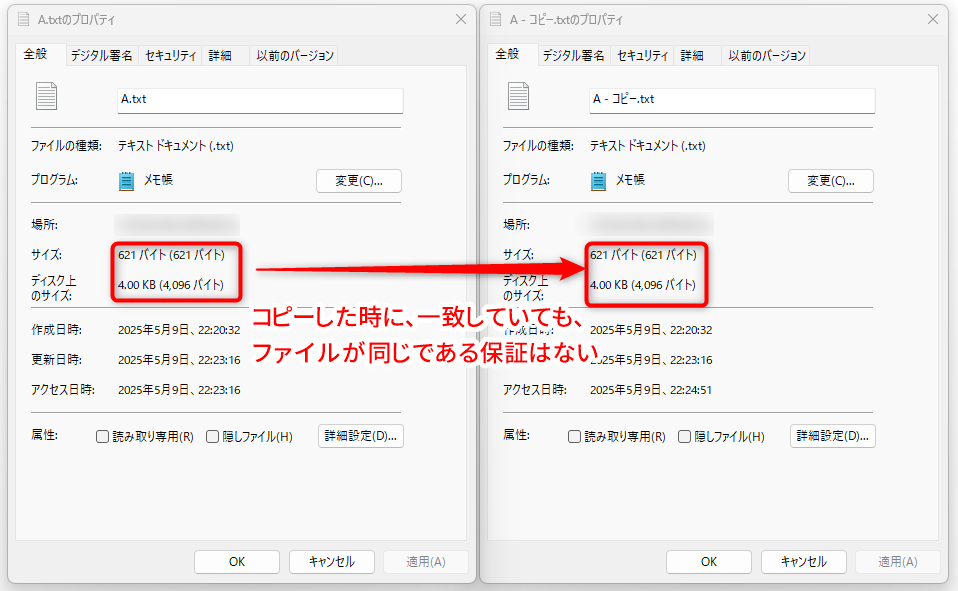Click アクセス日時 value 22:23:16 in A.txt window

tap(179, 390)
